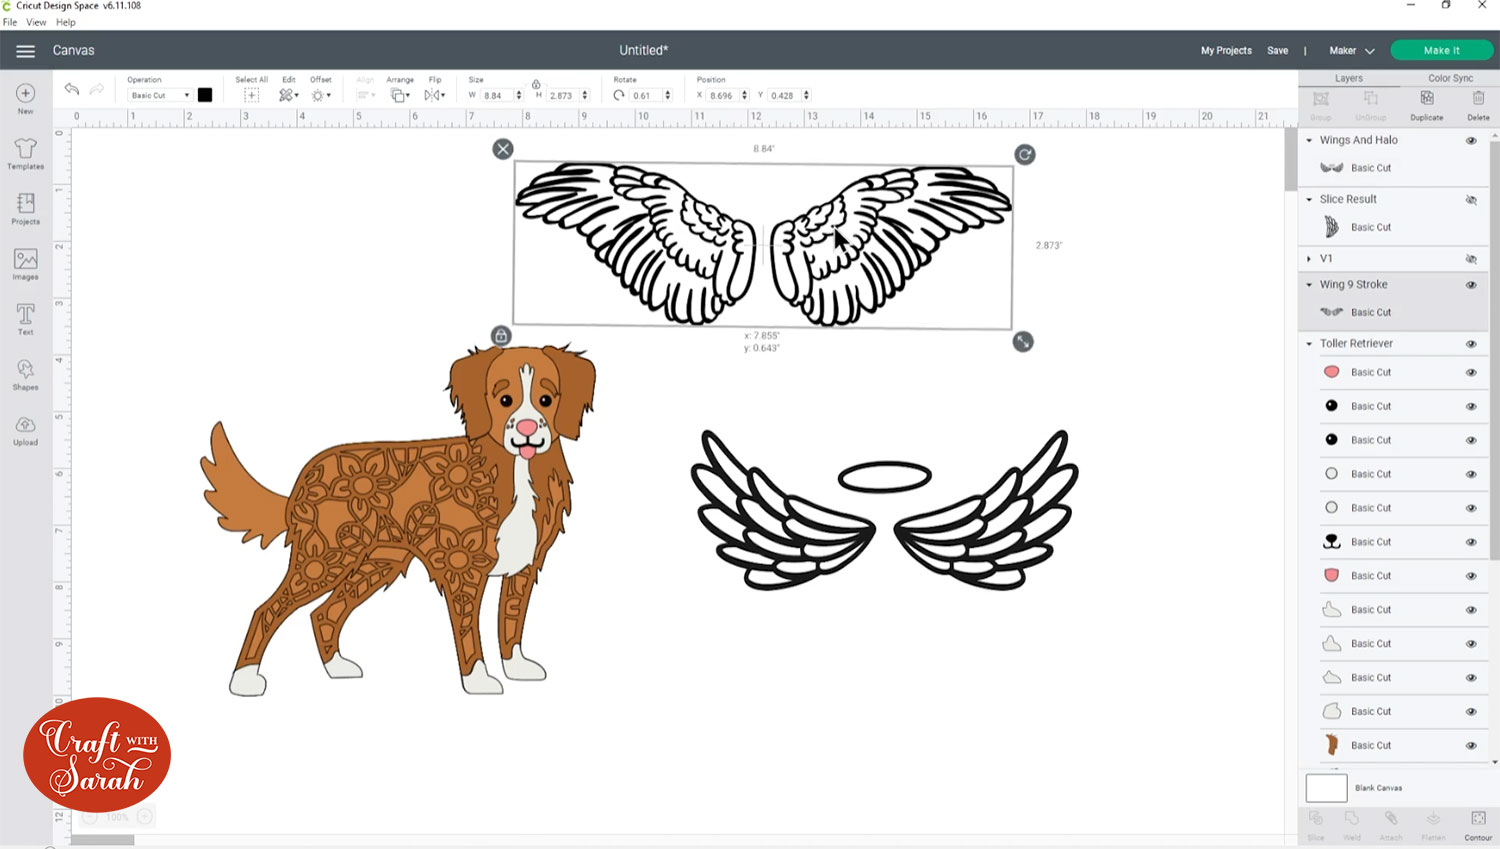Open the Maker machine dropdown
The image size is (1500, 849).
tap(1349, 49)
